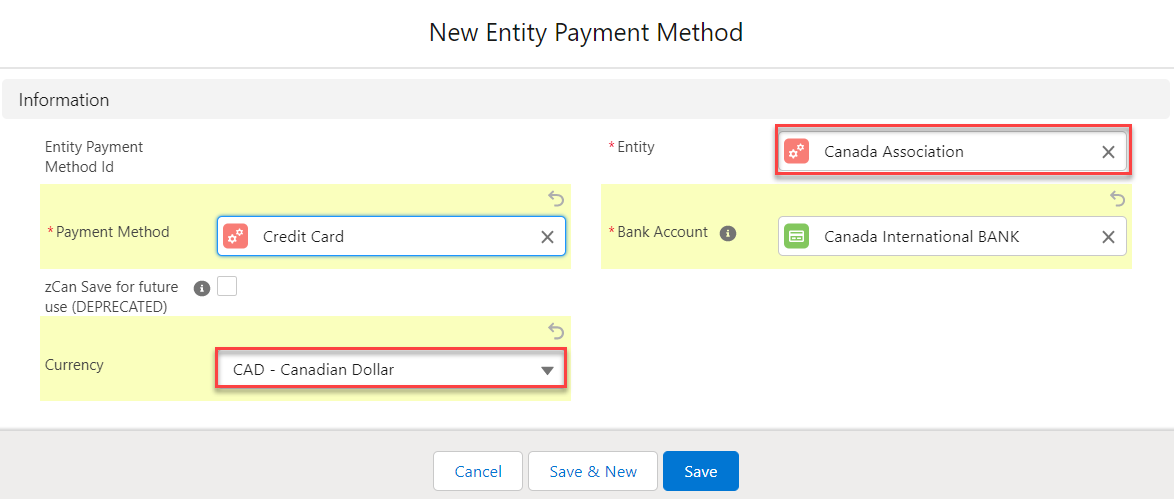
Task: Toggle zCan Save for future use checkbox
Action: click(x=227, y=287)
